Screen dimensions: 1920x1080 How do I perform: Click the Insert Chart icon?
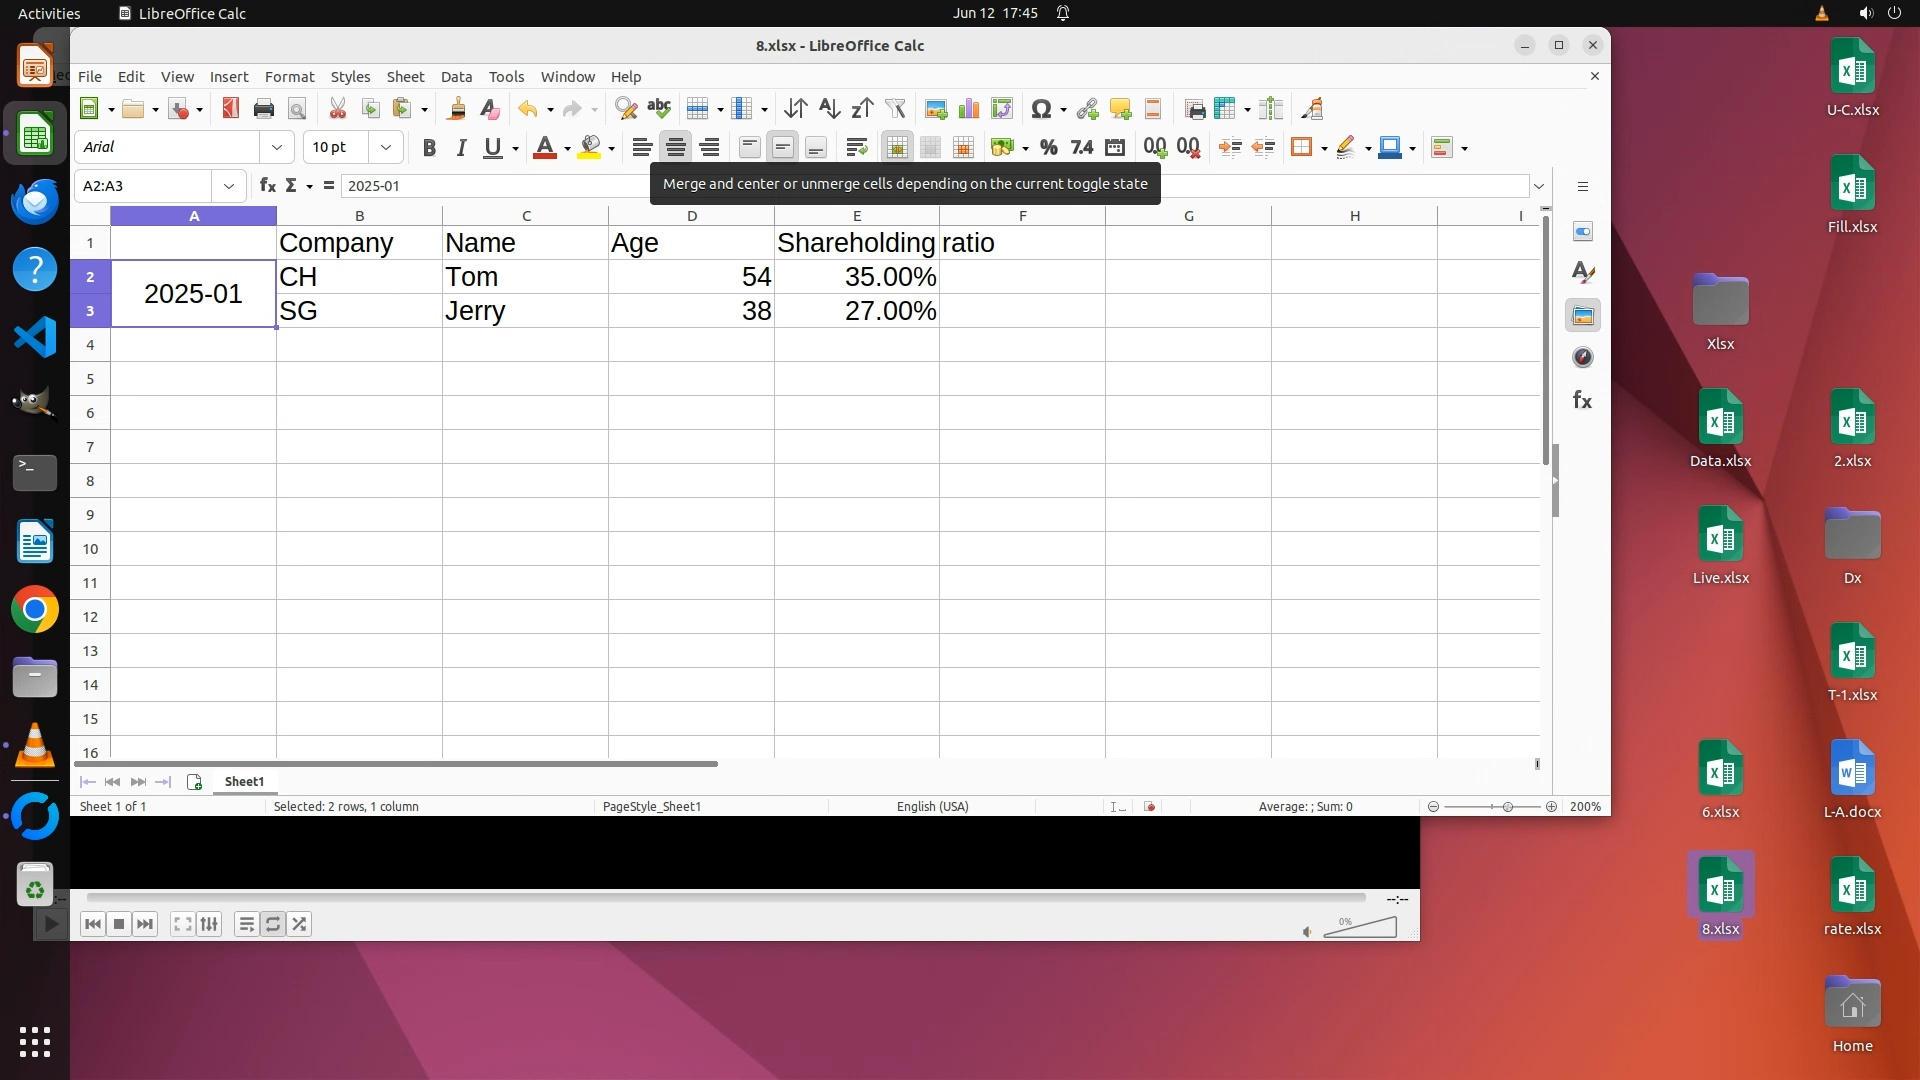[x=968, y=109]
